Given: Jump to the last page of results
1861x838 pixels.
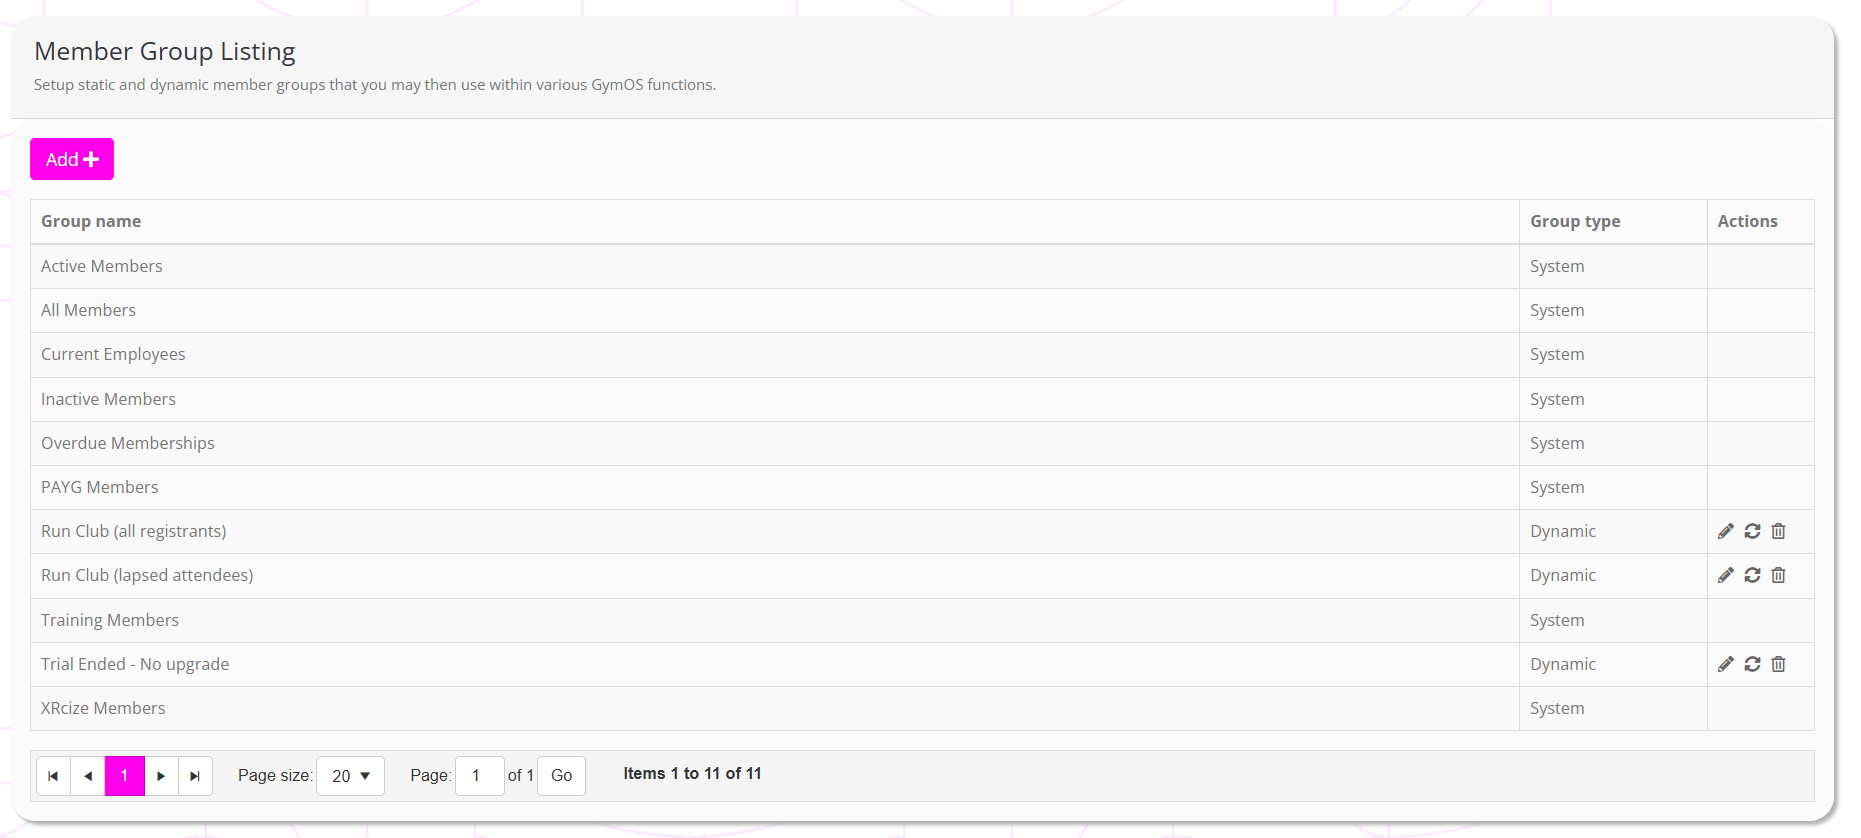Looking at the screenshot, I should pos(195,776).
